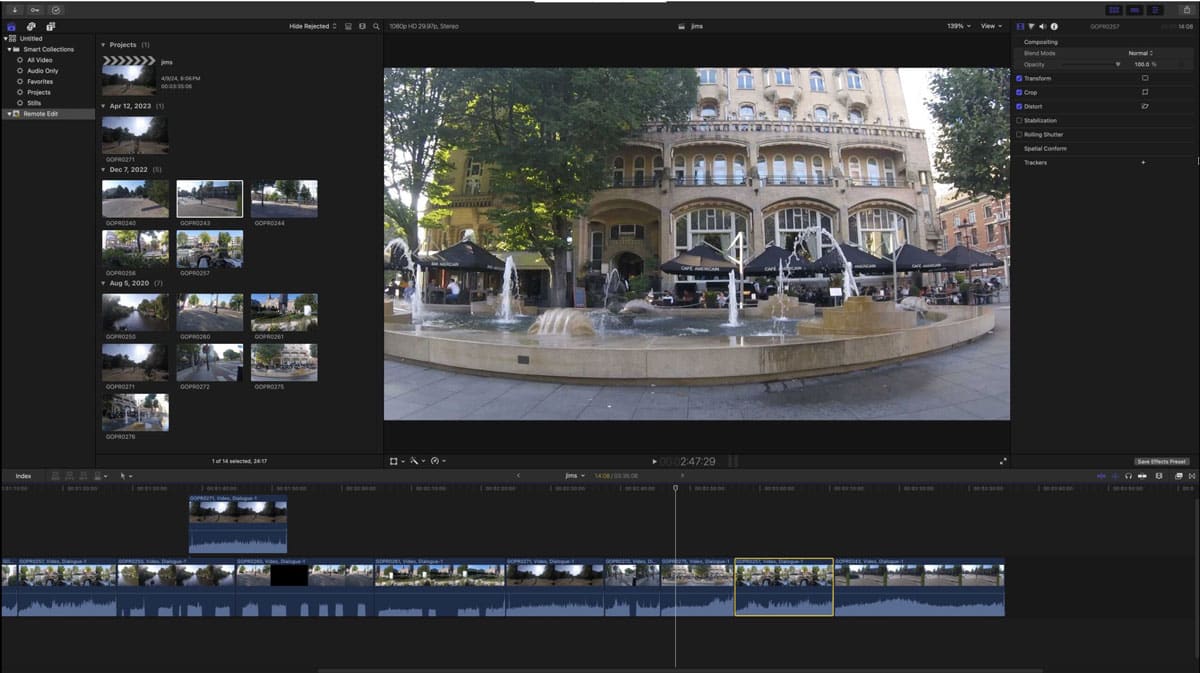
Task: Open the Blend Mode Normal dropdown
Action: [1141, 53]
